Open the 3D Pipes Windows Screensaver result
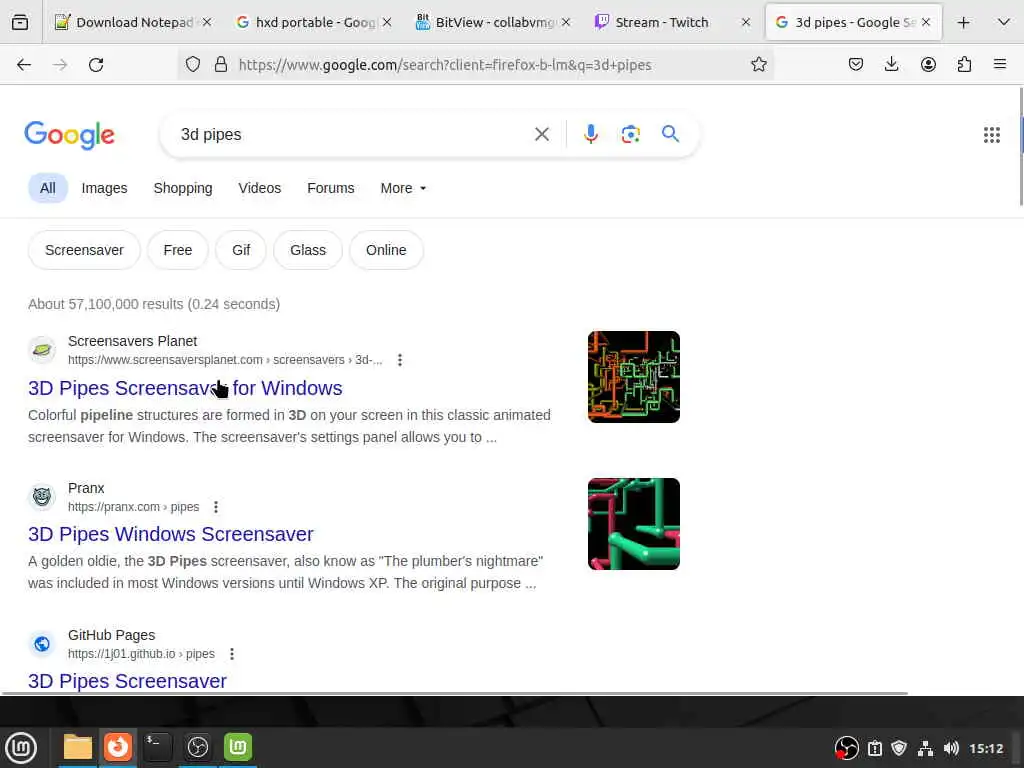1024x768 pixels. click(x=170, y=534)
